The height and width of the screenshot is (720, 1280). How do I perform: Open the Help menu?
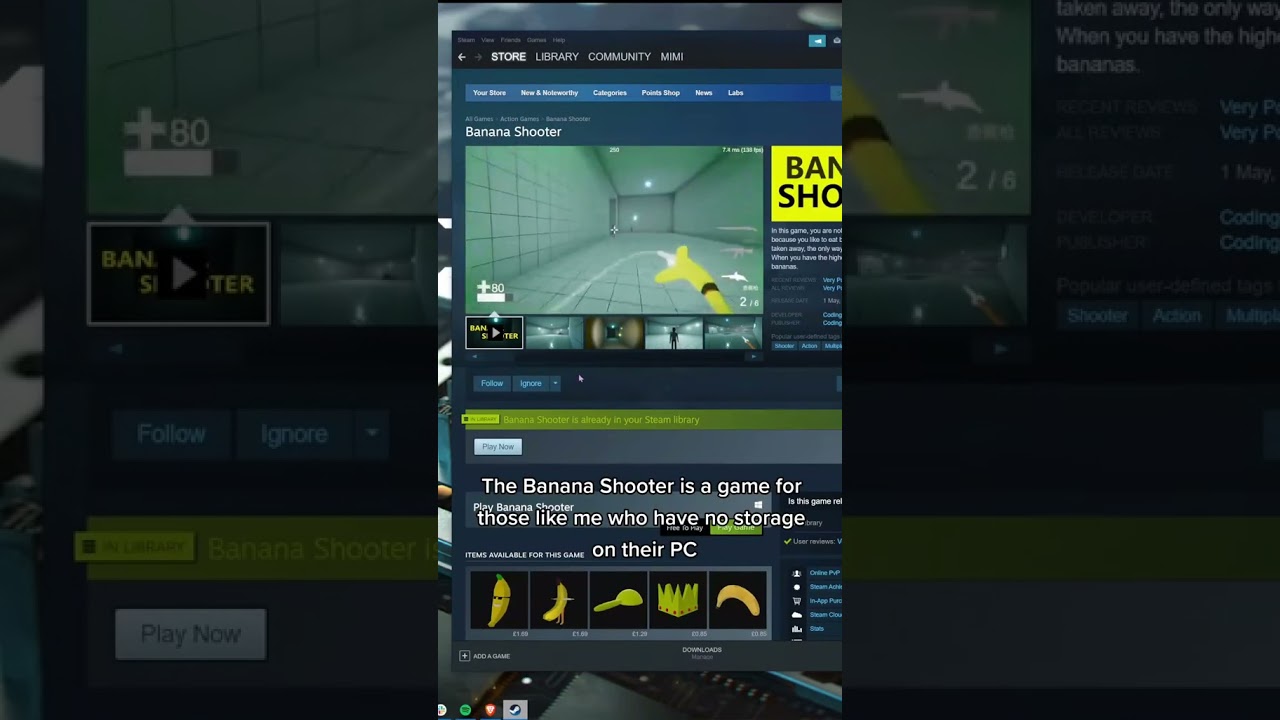pos(559,40)
